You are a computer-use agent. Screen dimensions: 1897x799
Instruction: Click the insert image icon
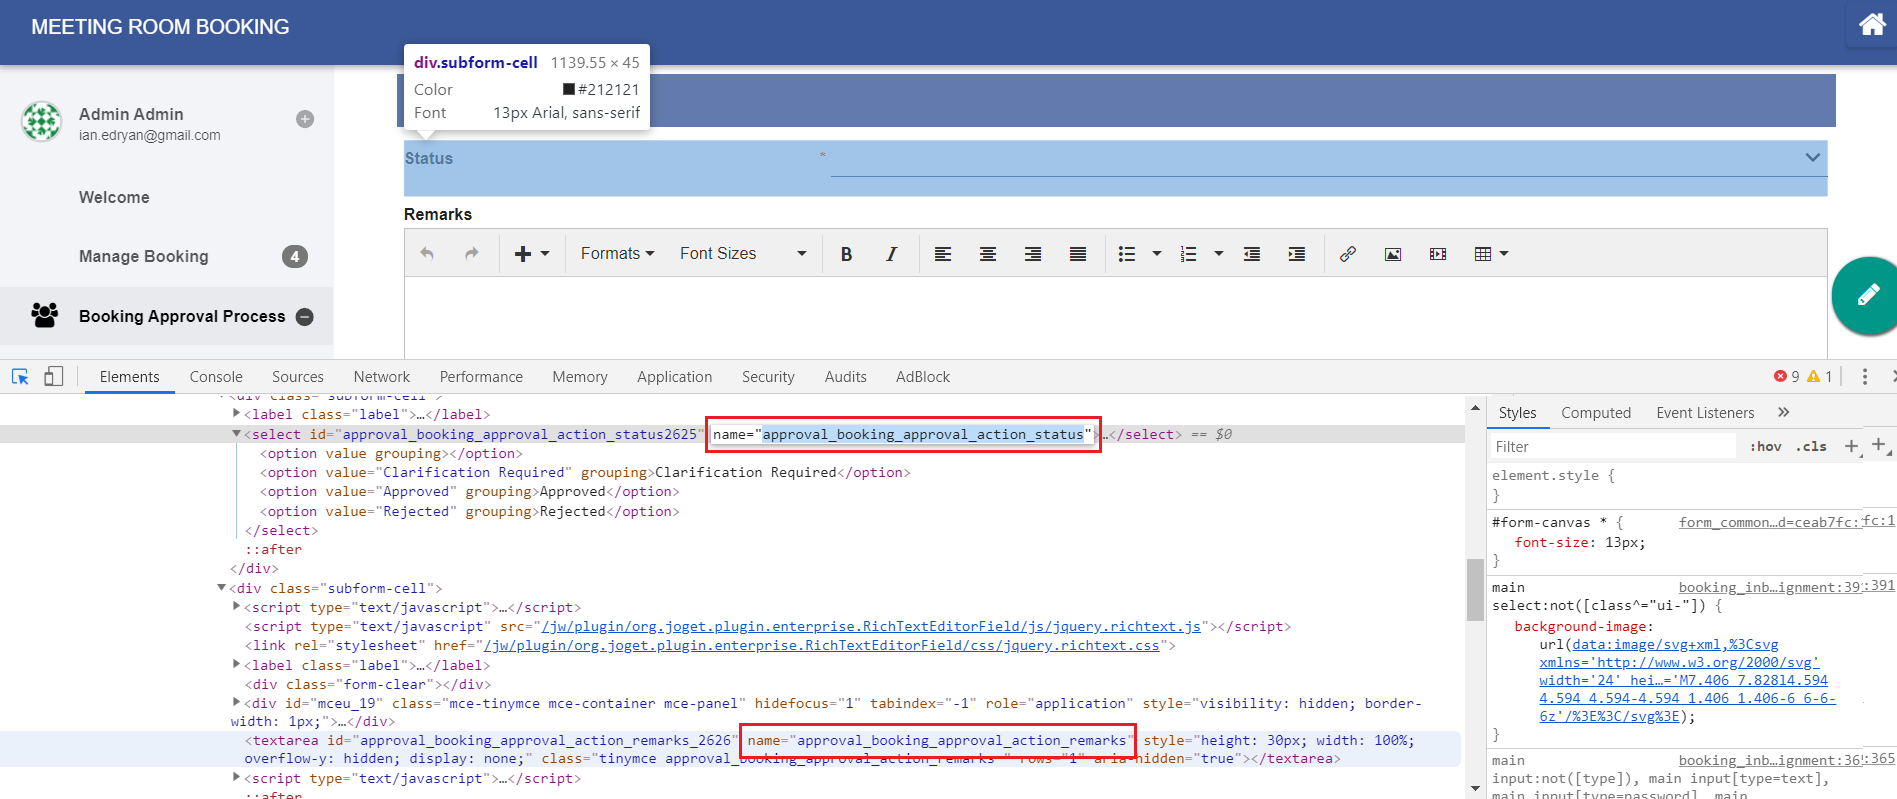(1392, 254)
